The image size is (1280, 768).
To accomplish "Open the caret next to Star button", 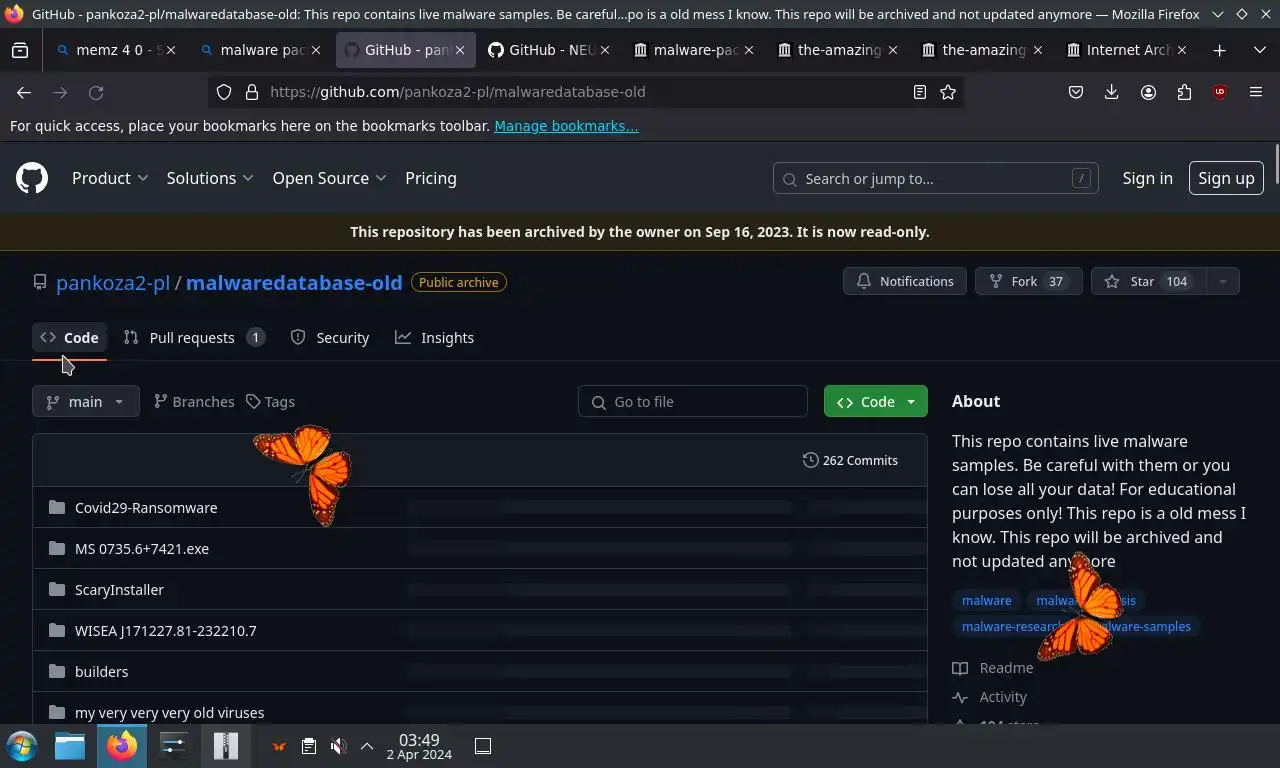I will (x=1222, y=282).
